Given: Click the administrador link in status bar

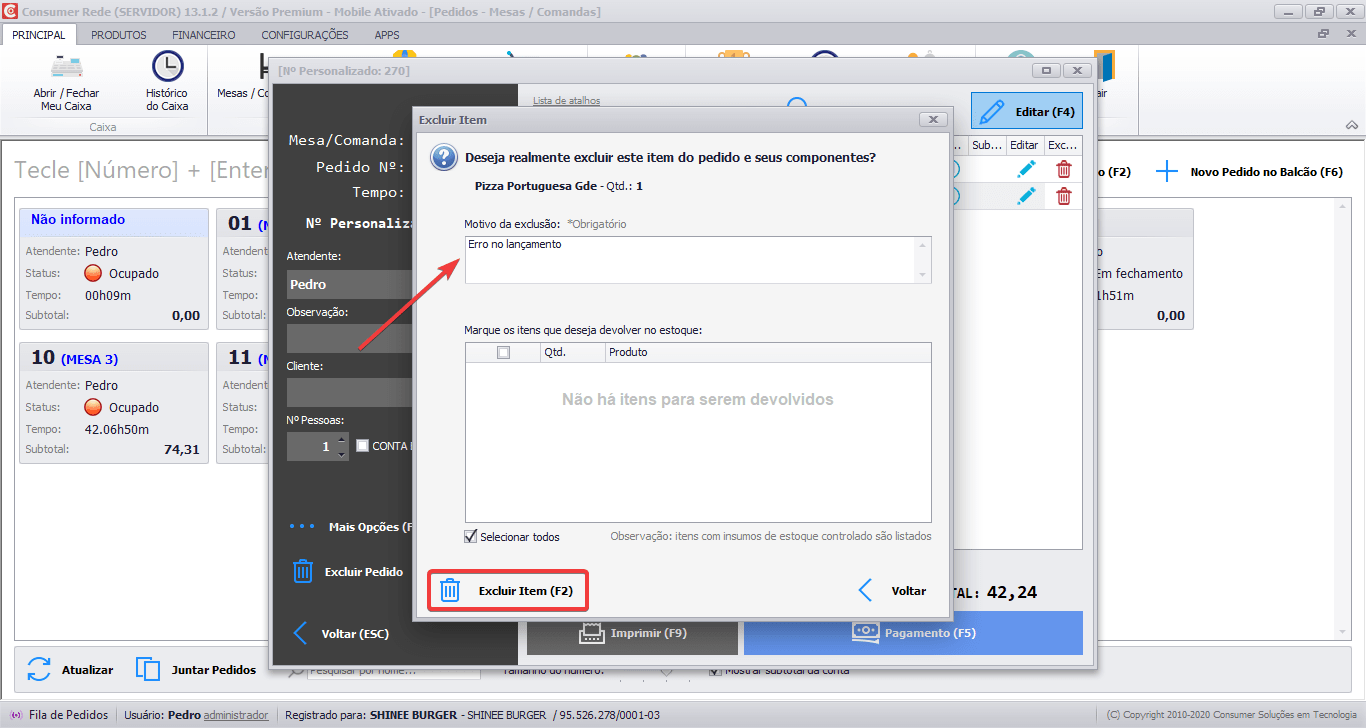Looking at the screenshot, I should point(236,715).
